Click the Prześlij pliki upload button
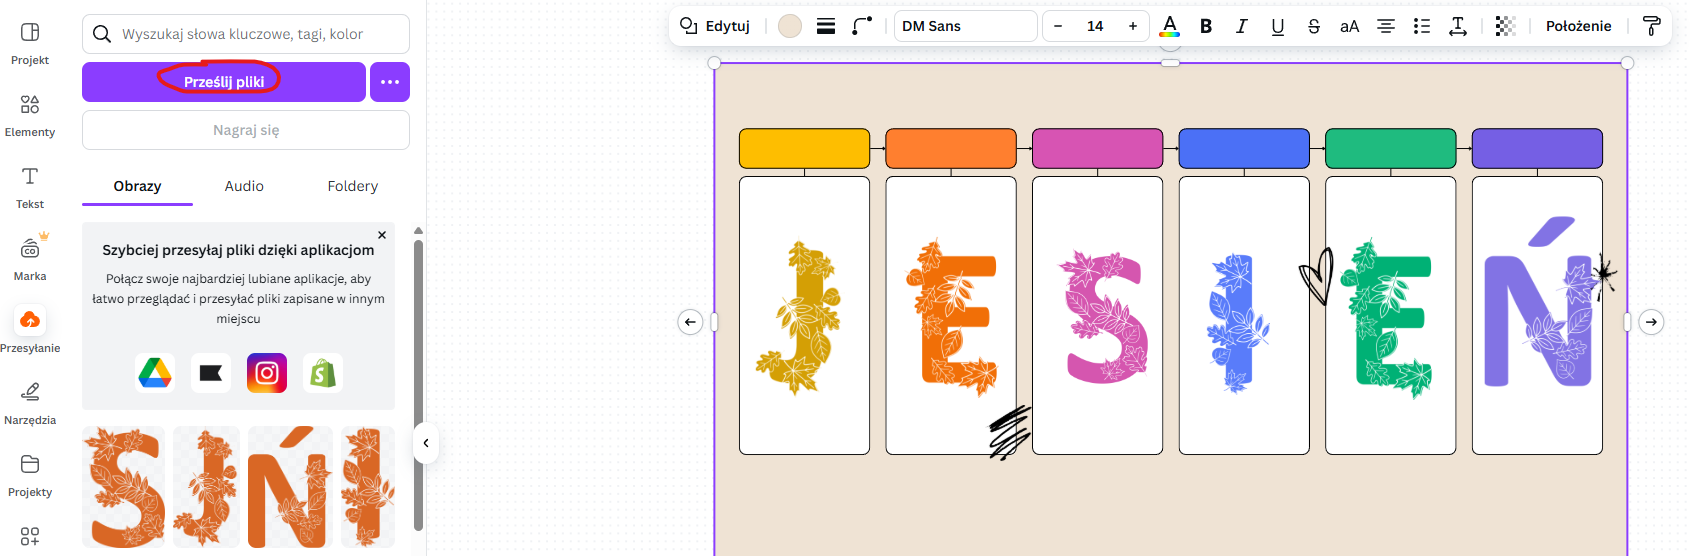The image size is (1692, 556). [x=224, y=82]
